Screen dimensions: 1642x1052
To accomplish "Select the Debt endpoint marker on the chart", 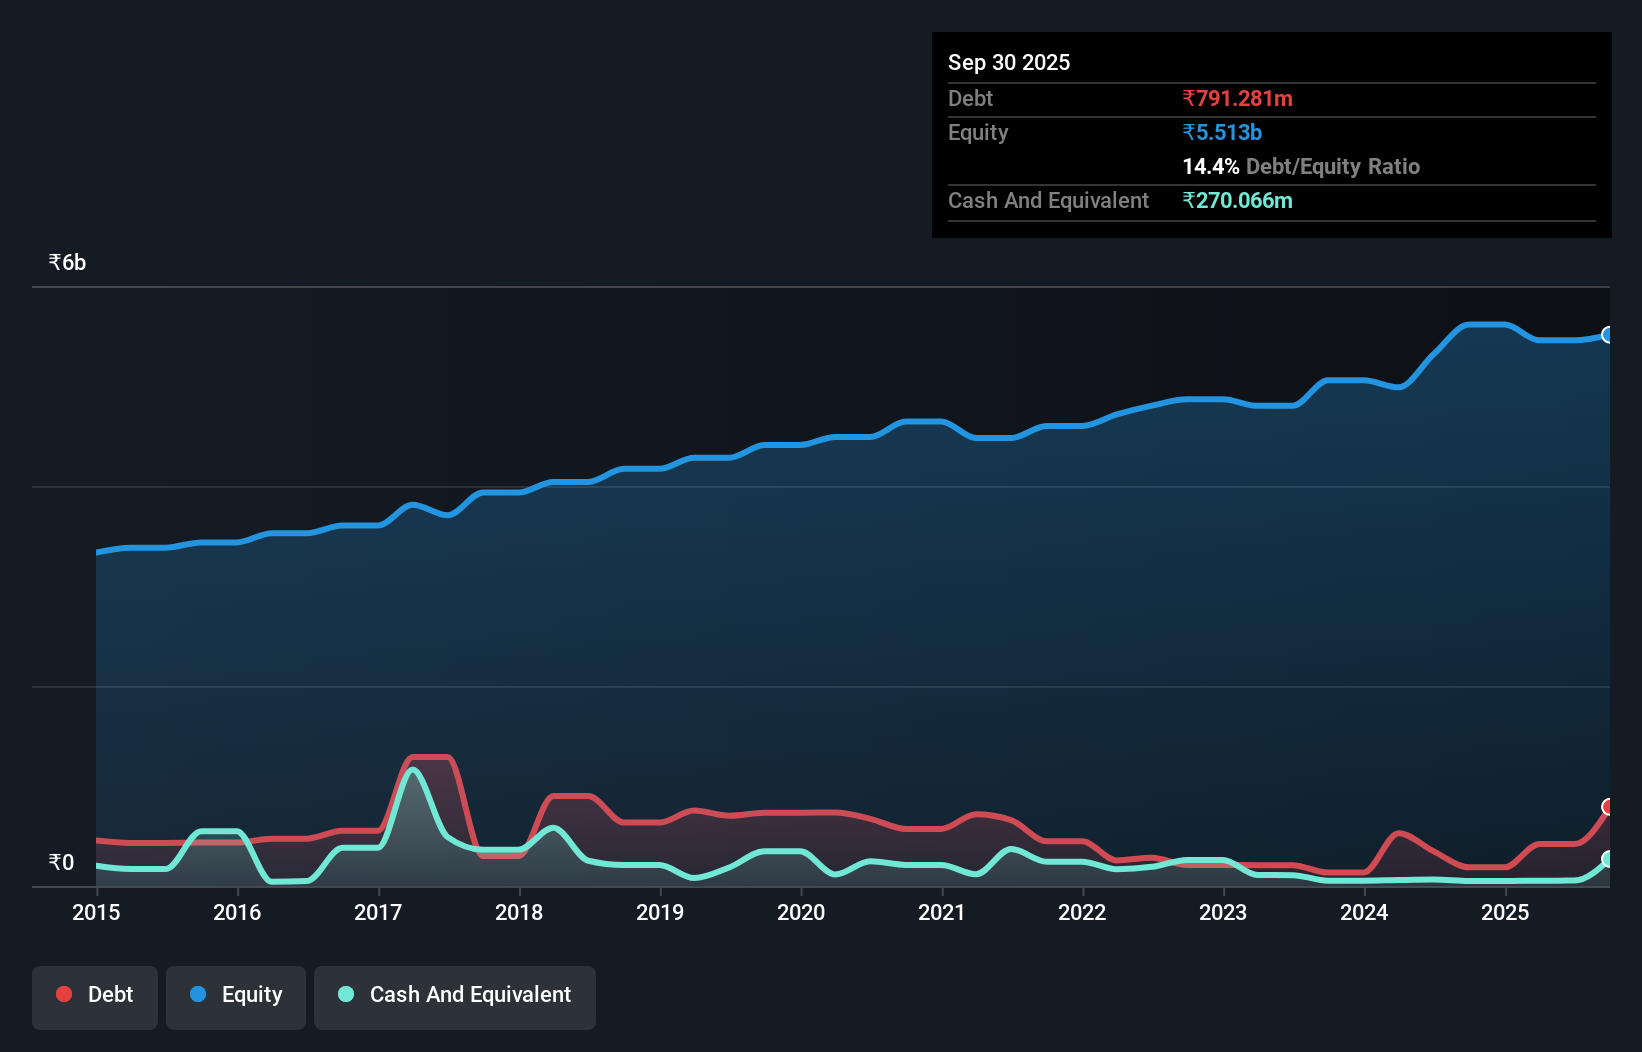I will click(x=1608, y=806).
